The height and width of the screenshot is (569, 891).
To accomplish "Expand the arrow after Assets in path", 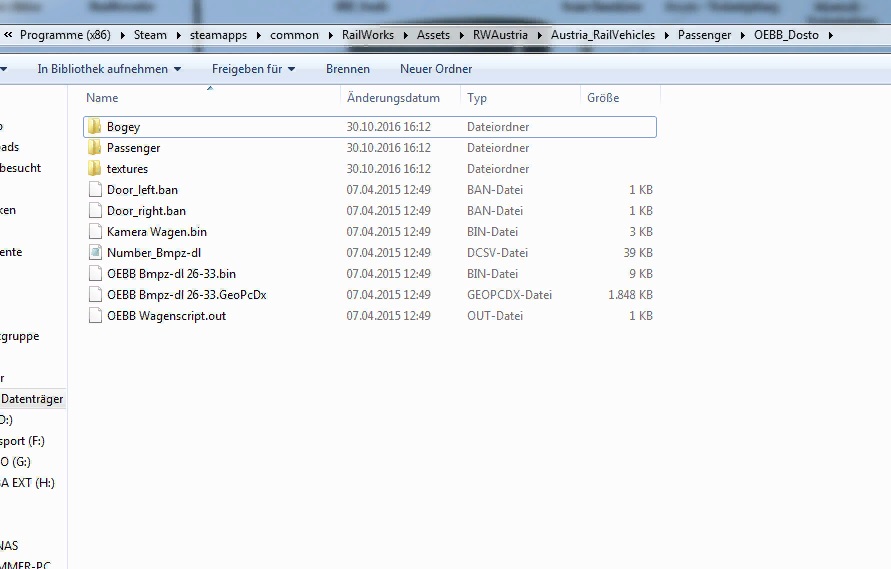I will 462,35.
